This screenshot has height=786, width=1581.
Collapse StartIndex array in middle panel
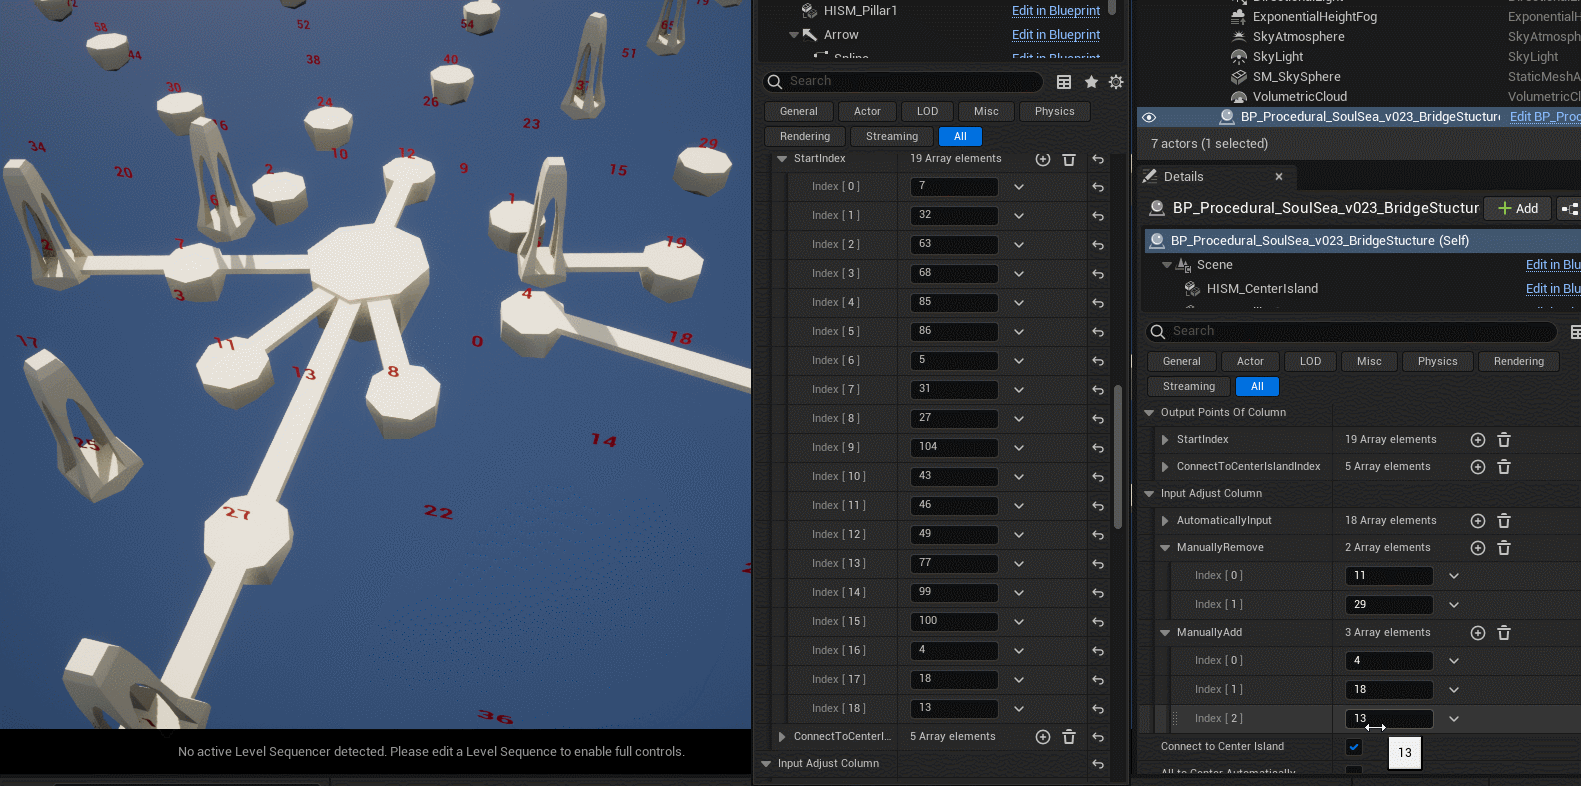(x=782, y=159)
